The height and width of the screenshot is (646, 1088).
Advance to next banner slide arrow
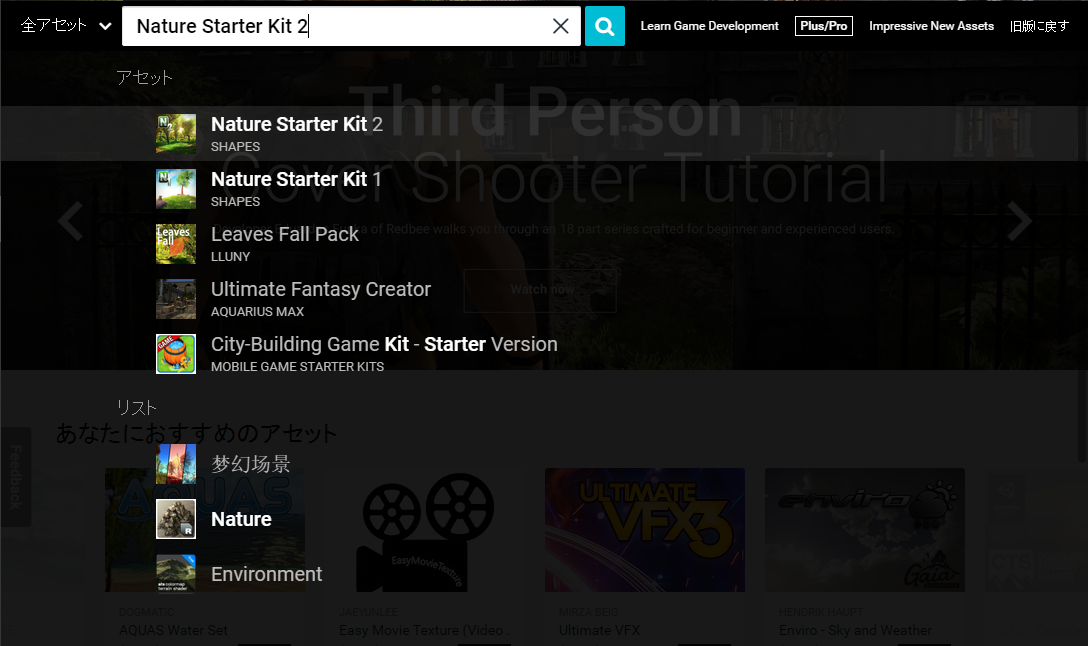pyautogui.click(x=1019, y=221)
